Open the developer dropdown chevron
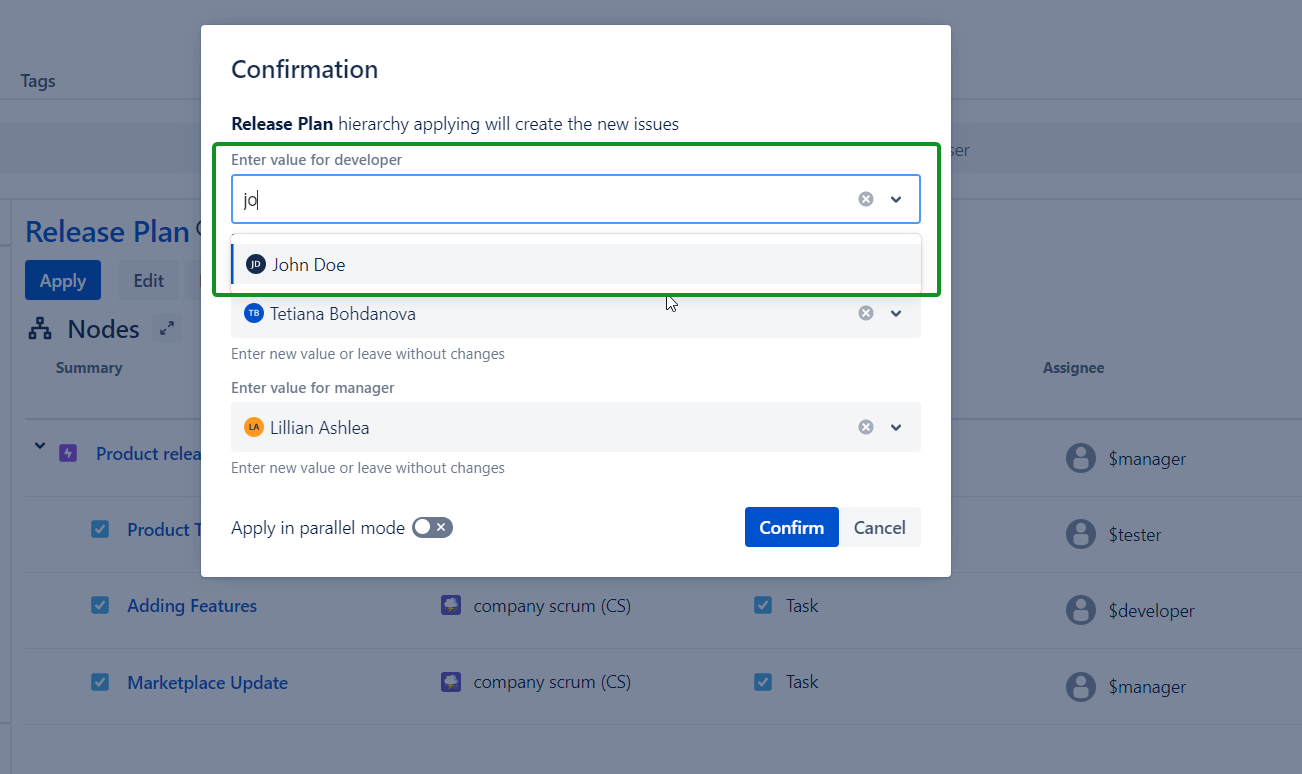The image size is (1302, 774). (896, 199)
